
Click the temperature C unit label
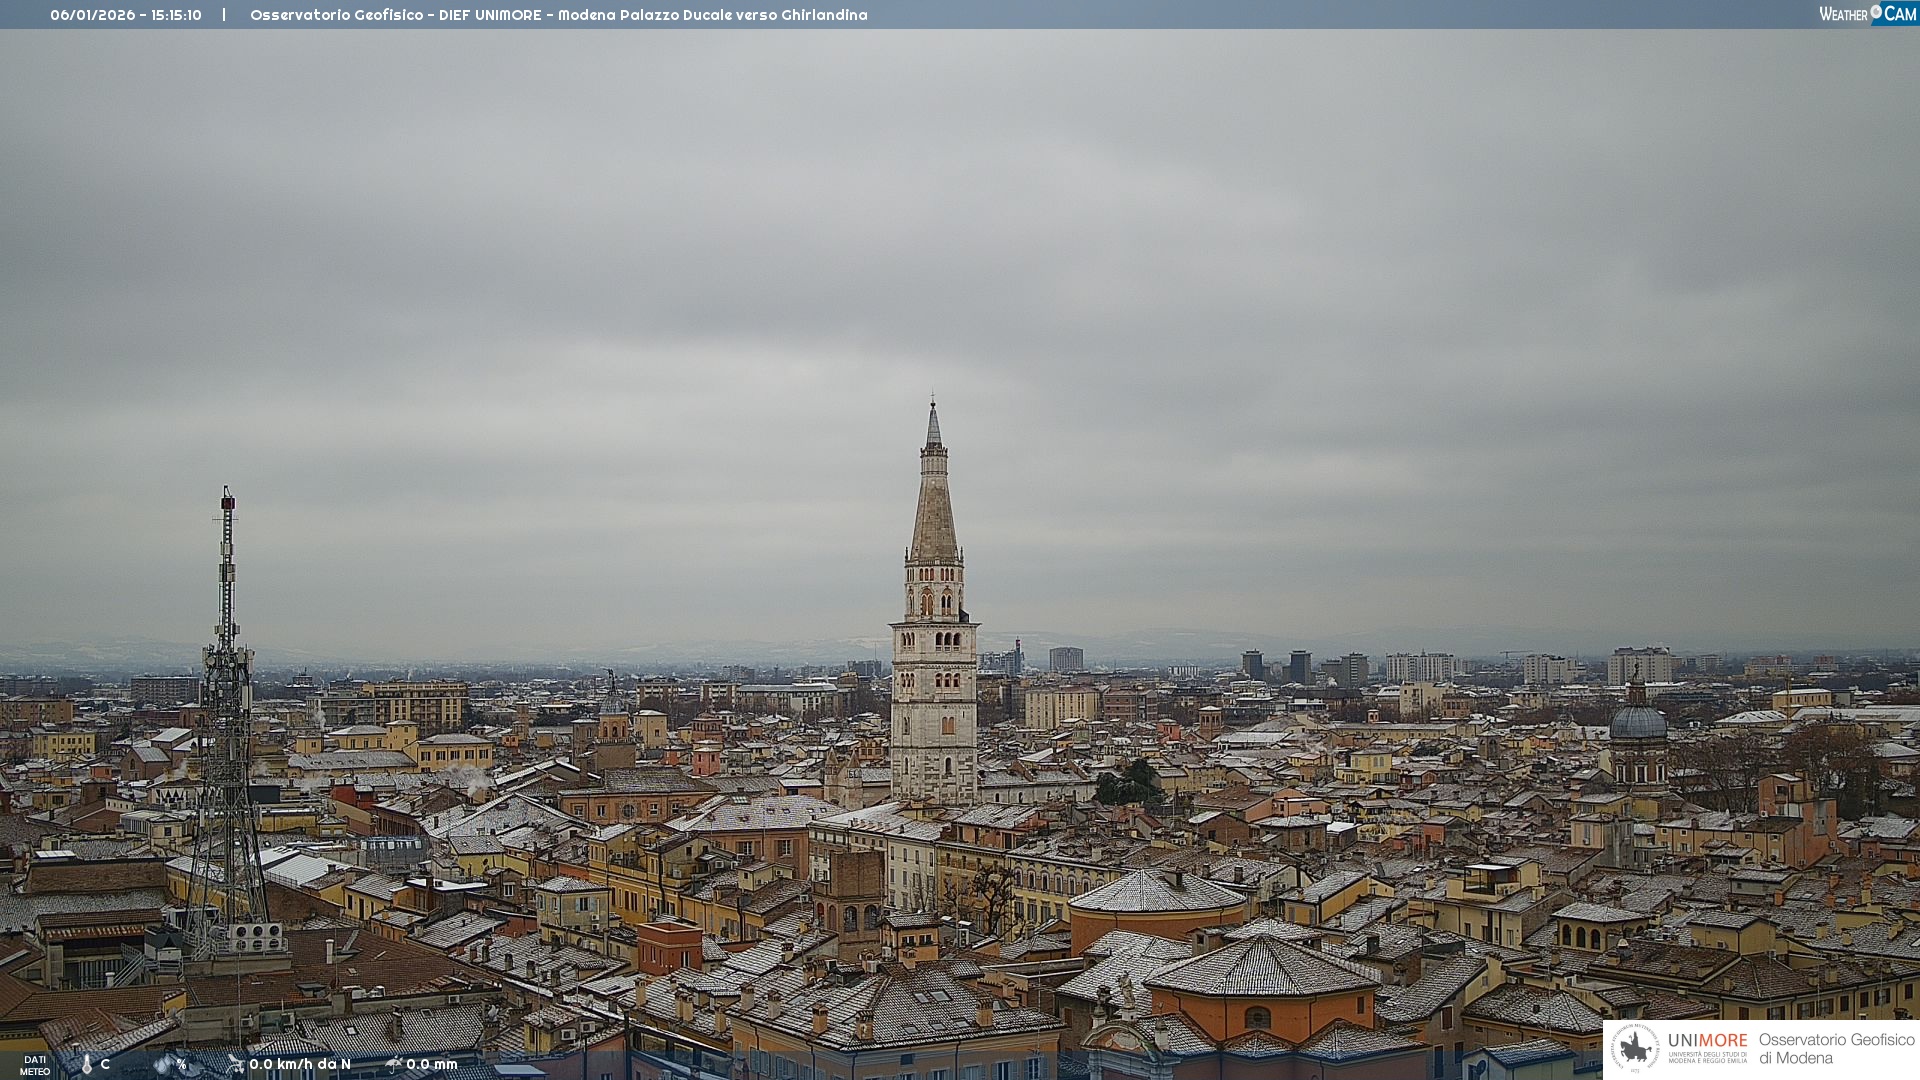(105, 1065)
